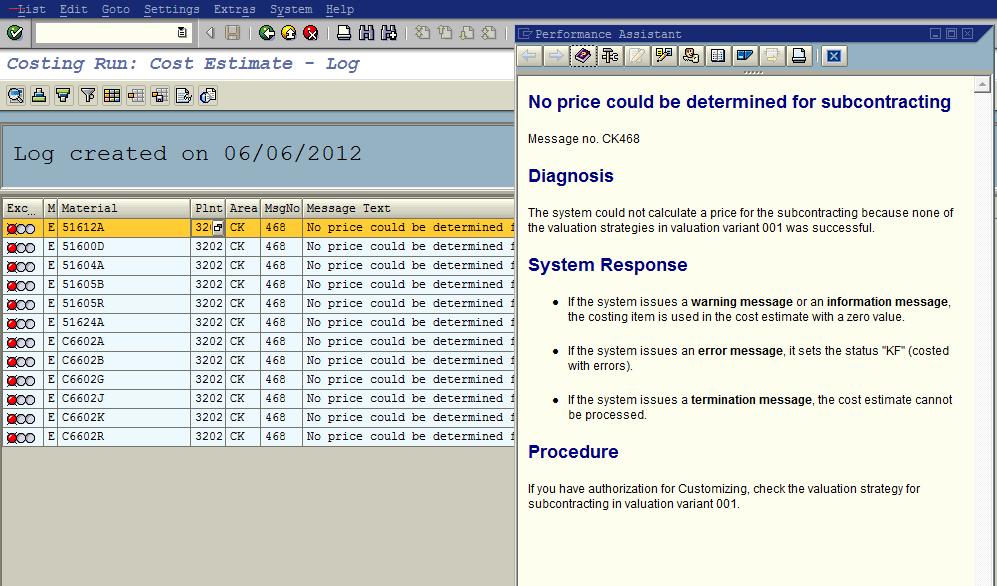Click the Find binoculars icon
This screenshot has height=586, width=997.
(x=366, y=32)
